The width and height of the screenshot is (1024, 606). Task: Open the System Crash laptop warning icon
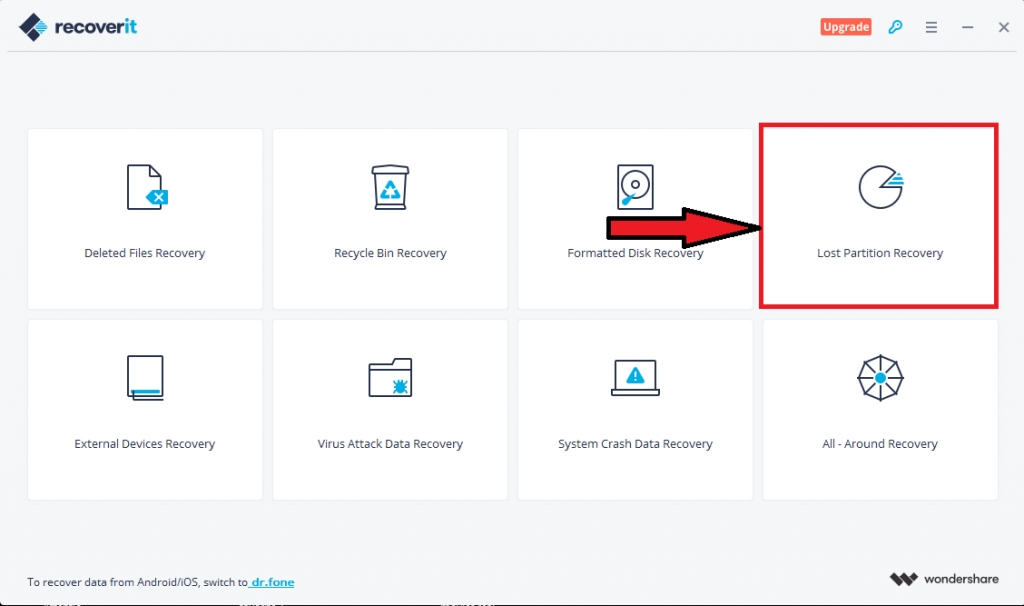tap(635, 377)
